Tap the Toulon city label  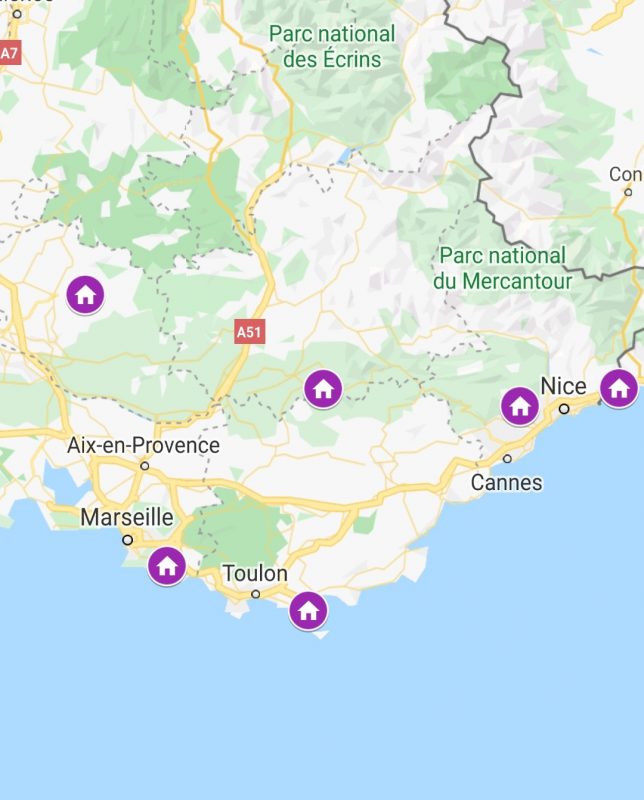[255, 573]
